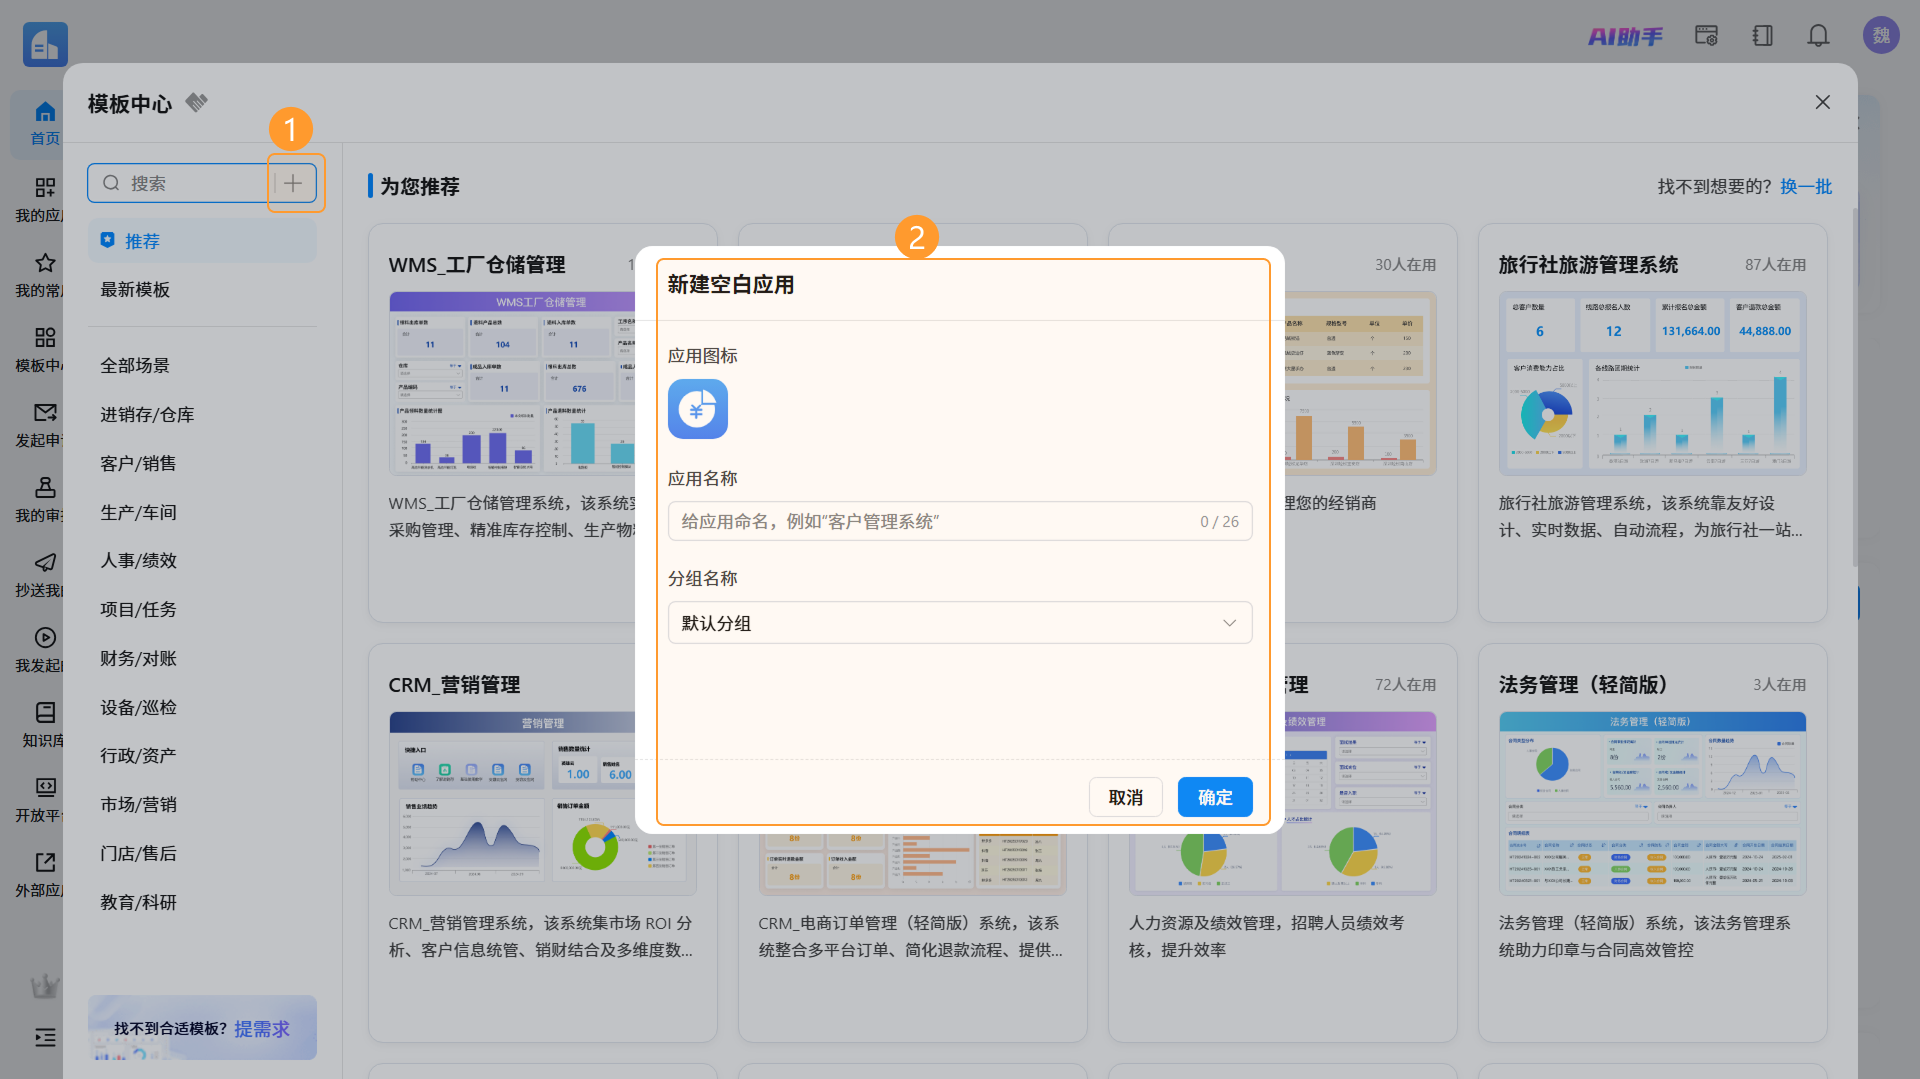
Task: Click the 法务管理（轻简版）title
Action: tap(1583, 685)
